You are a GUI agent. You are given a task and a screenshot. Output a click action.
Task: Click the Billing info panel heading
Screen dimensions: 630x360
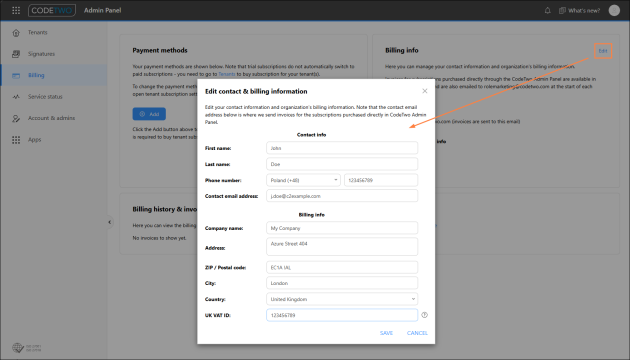[402, 50]
